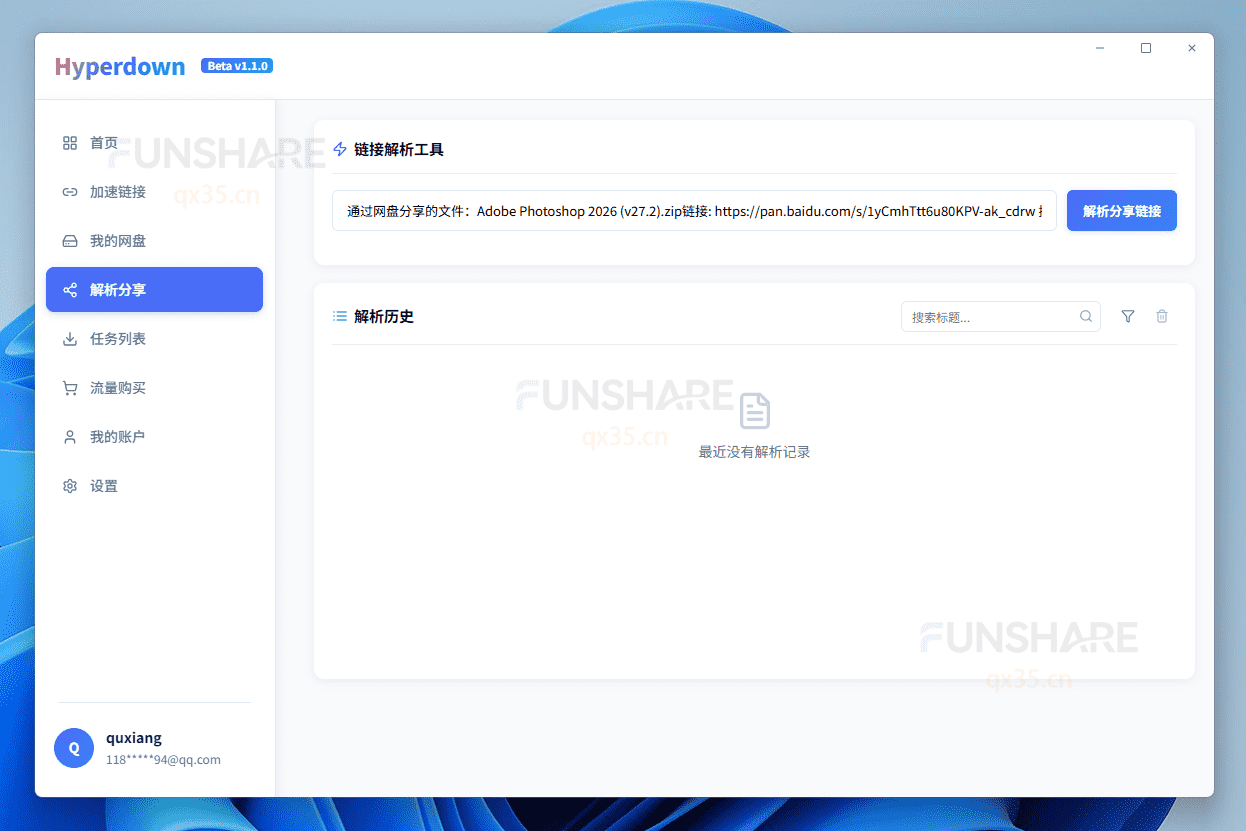
Task: Click the Beta v1.1.0 version badge
Action: coord(237,65)
